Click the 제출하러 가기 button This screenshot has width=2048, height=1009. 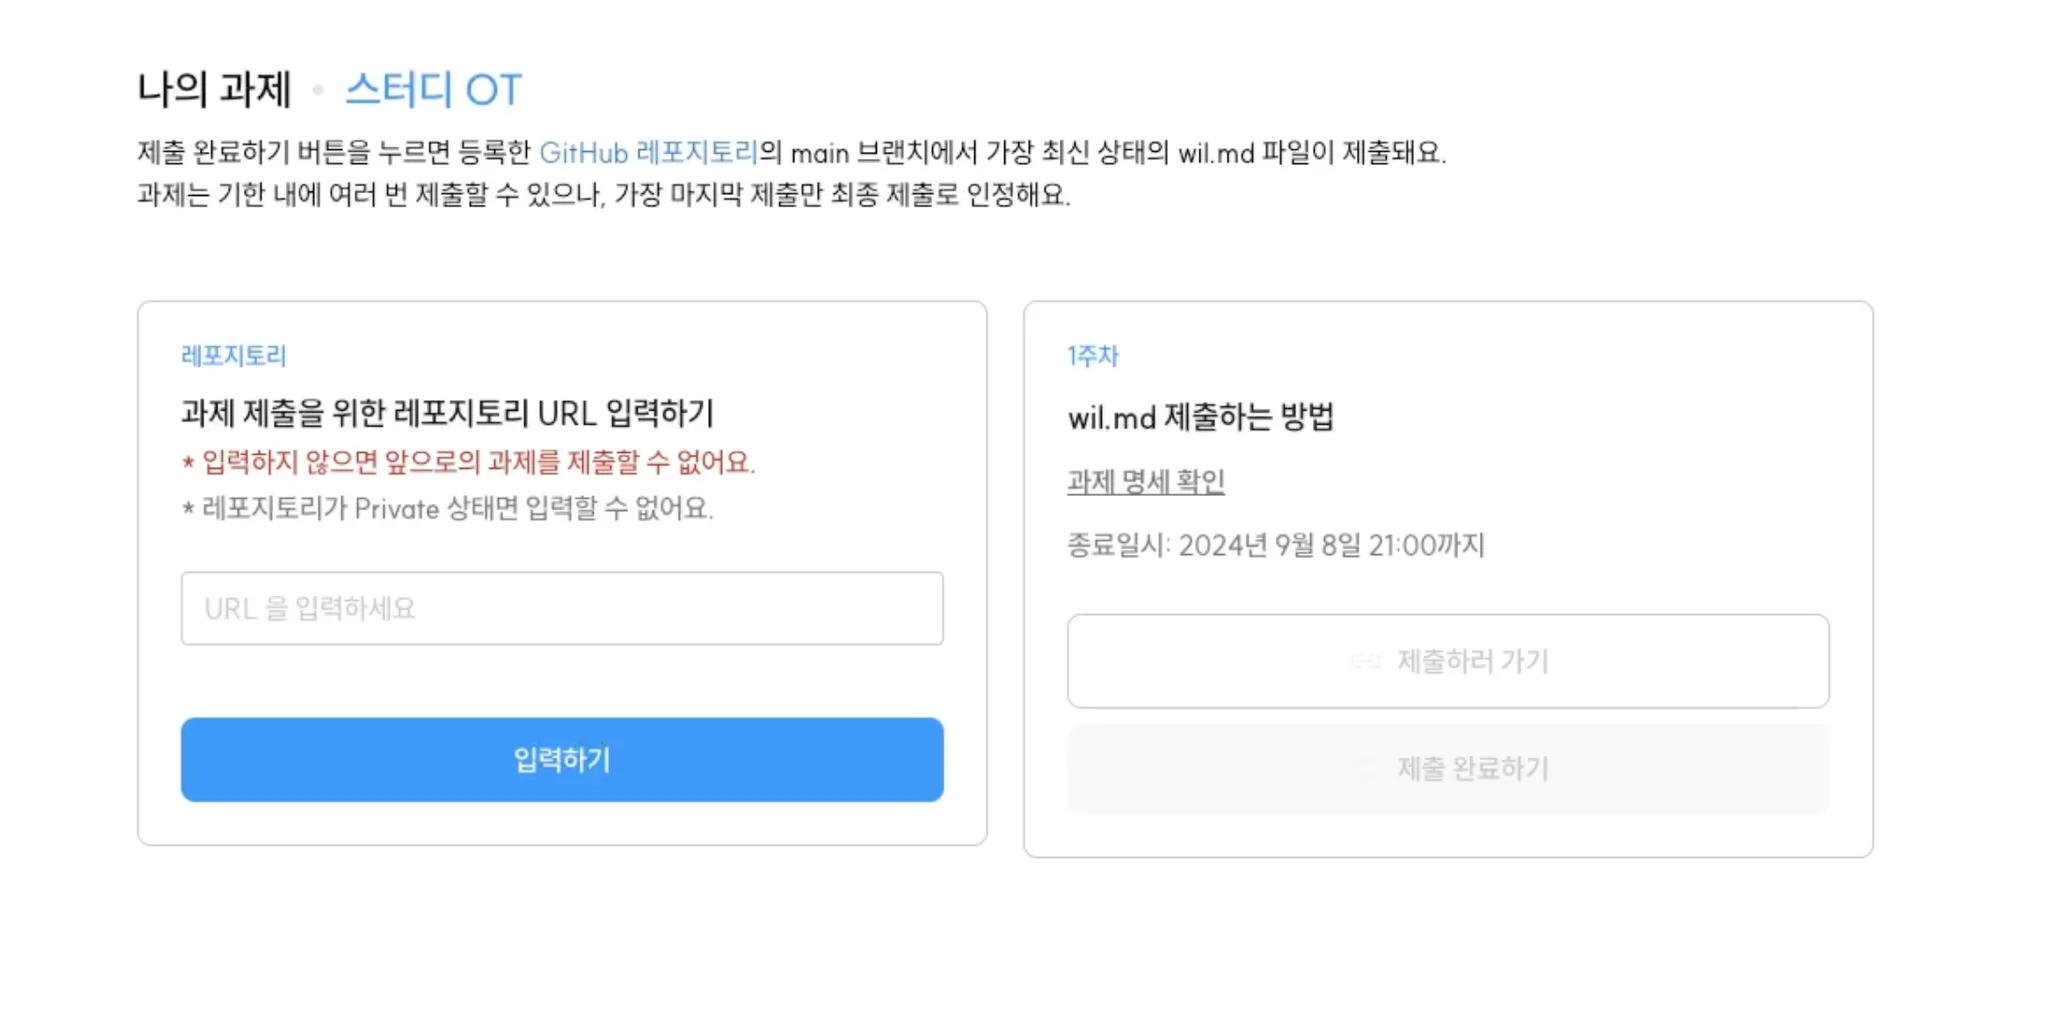pos(1447,661)
